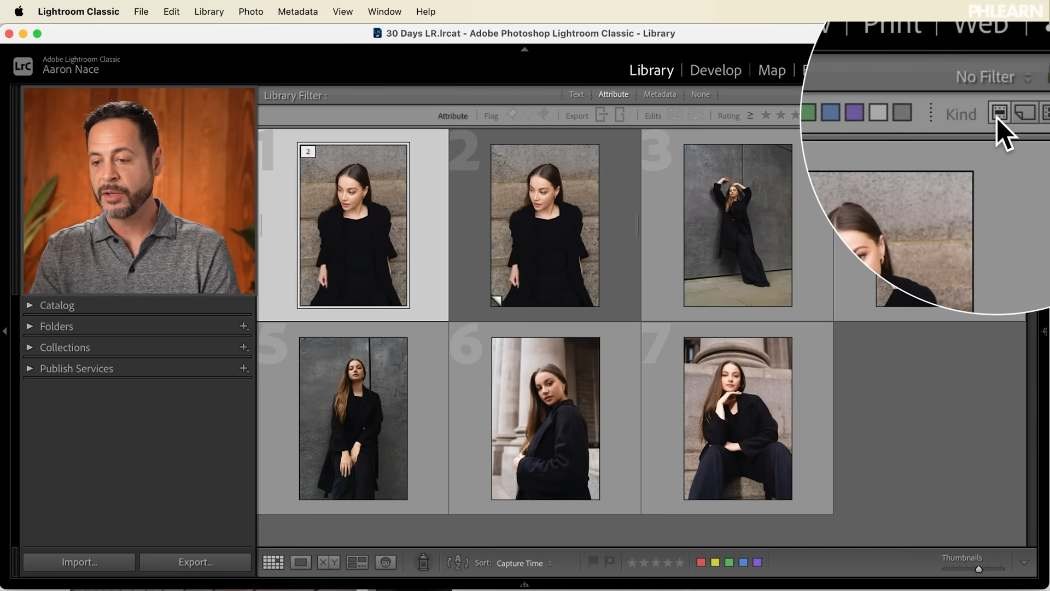Add new folder with Folders plus icon
1050x591 pixels.
click(x=244, y=326)
